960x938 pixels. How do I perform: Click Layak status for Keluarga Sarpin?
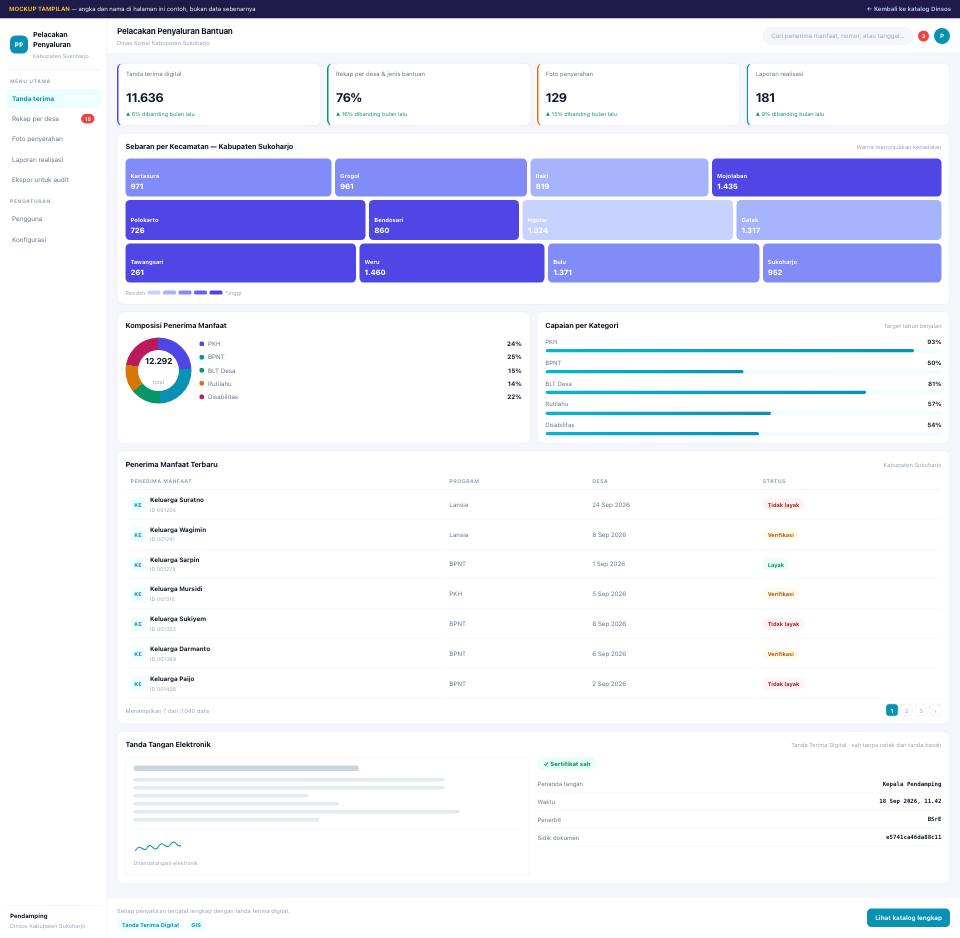coord(776,565)
